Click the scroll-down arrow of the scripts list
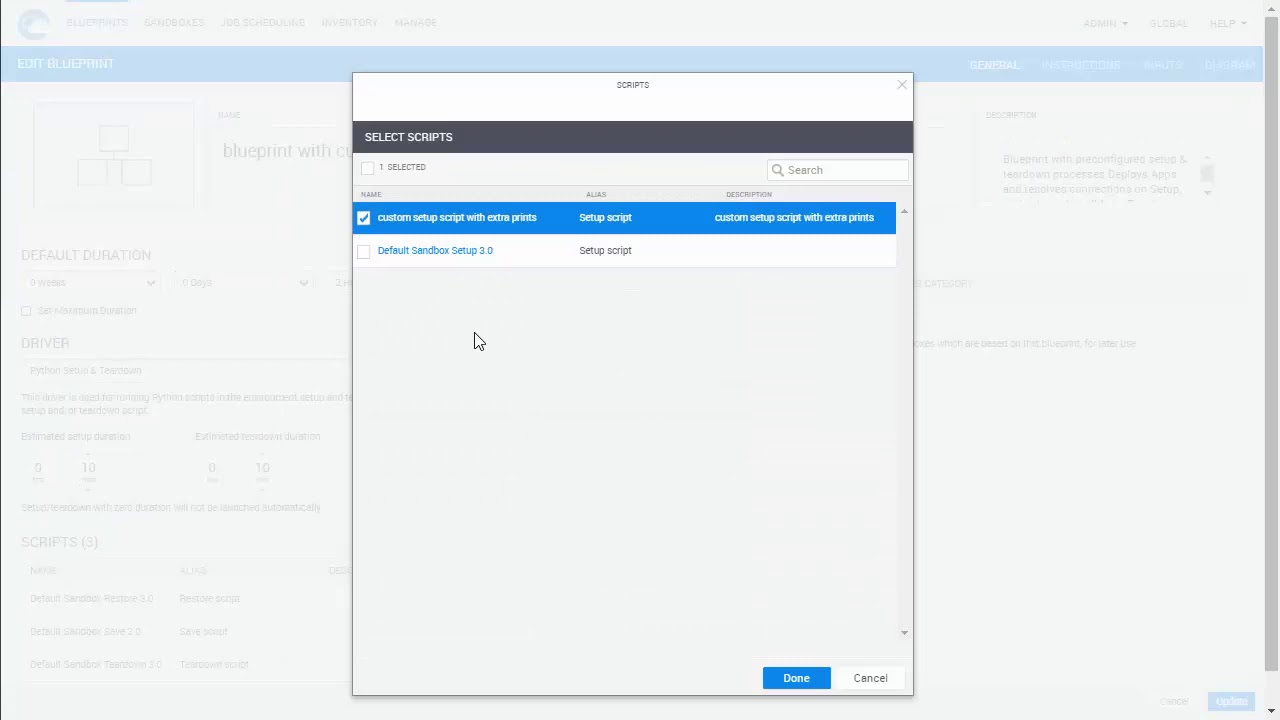Image resolution: width=1280 pixels, height=720 pixels. click(x=904, y=632)
